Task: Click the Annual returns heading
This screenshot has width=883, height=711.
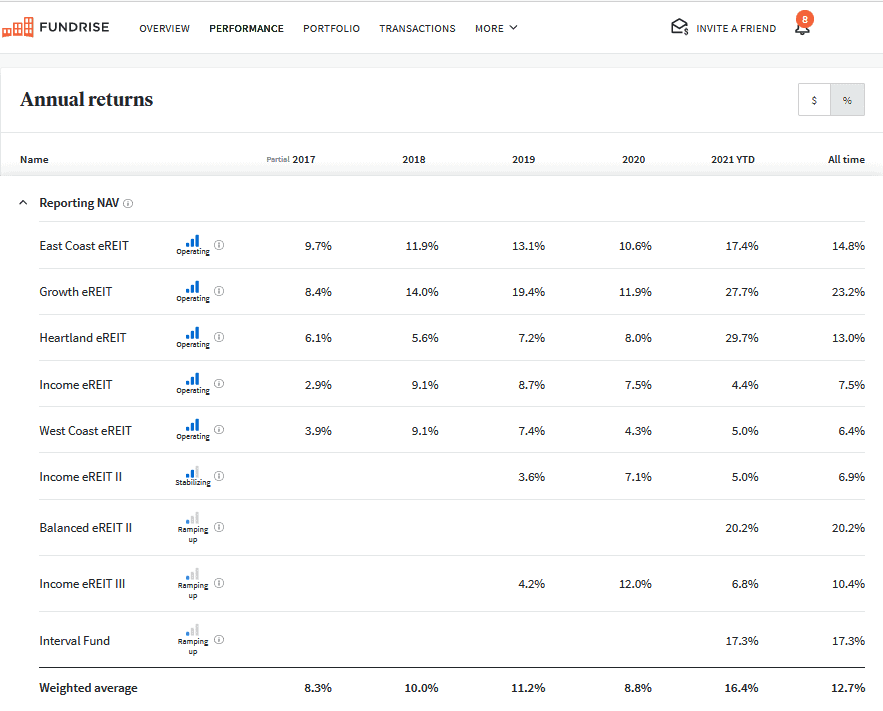Action: (x=87, y=99)
